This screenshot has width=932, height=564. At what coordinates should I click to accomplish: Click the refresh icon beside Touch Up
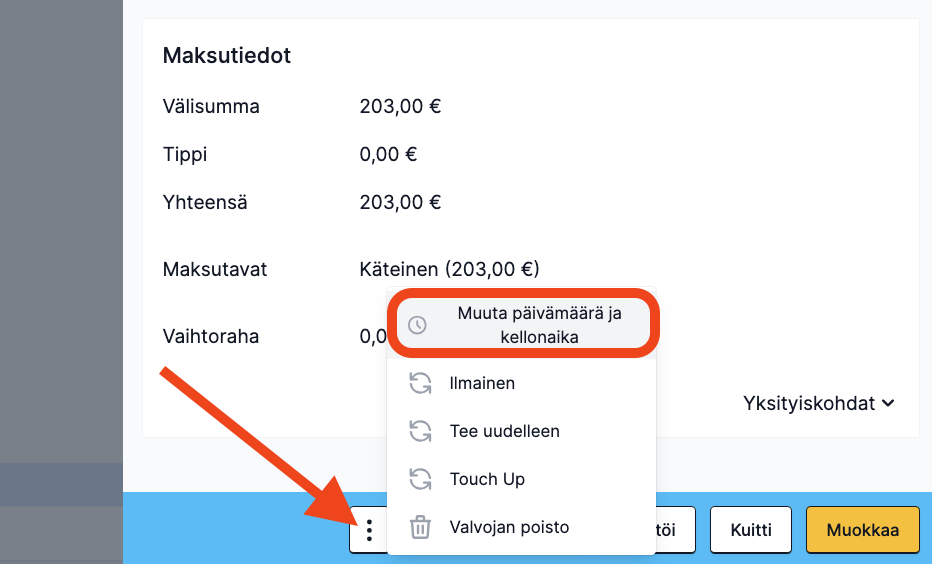420,479
